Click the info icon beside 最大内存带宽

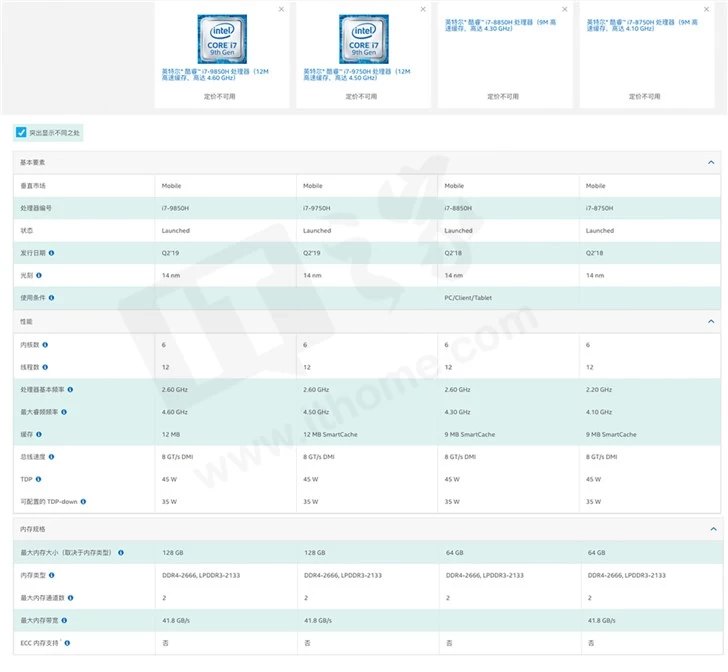[x=66, y=620]
